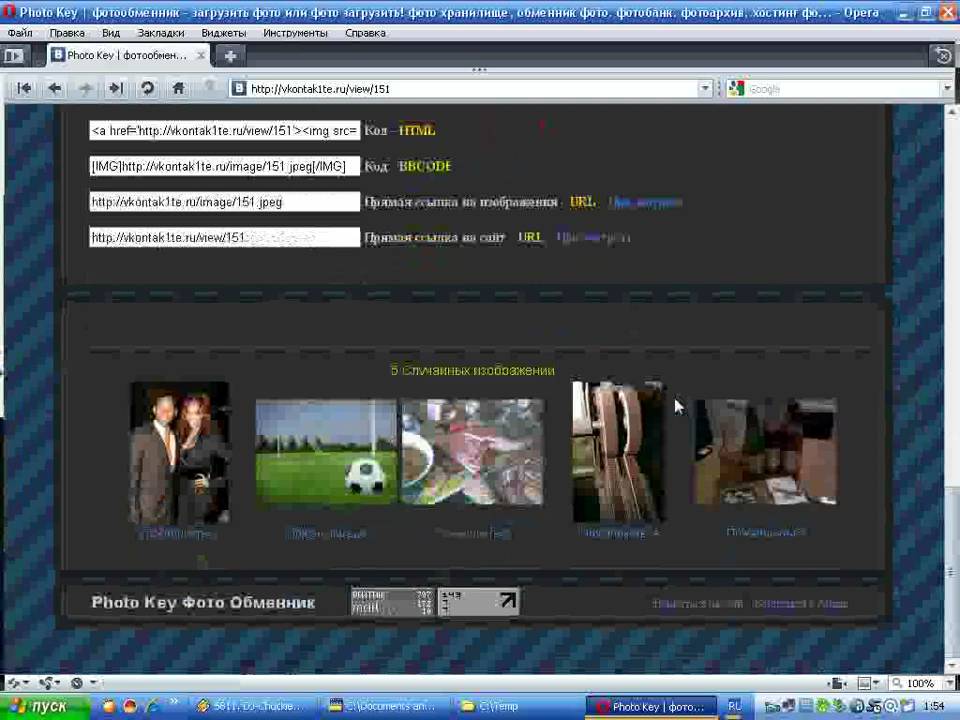Select the BBCODE image text field
The width and height of the screenshot is (960, 720).
pos(225,166)
